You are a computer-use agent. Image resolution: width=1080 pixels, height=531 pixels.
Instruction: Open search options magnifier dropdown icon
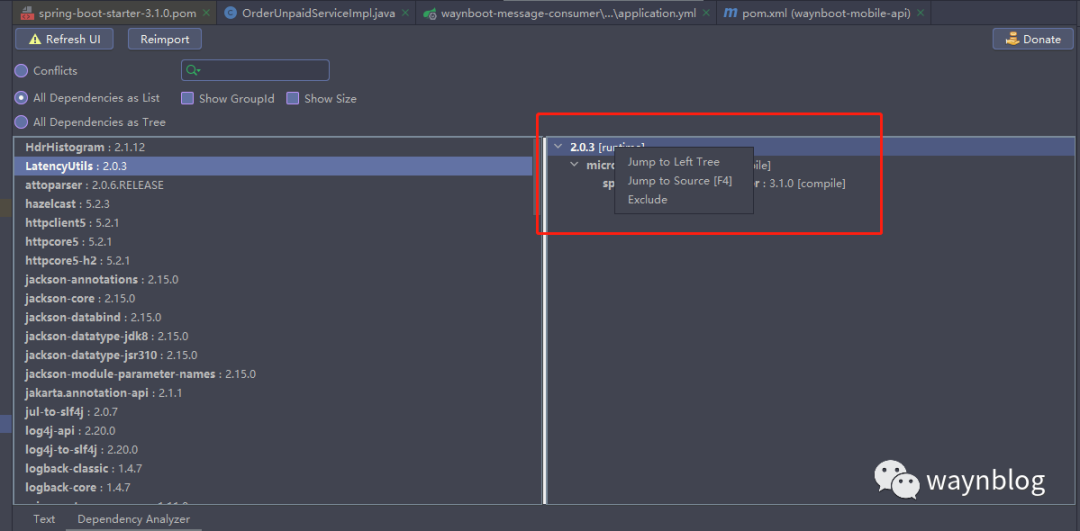194,70
